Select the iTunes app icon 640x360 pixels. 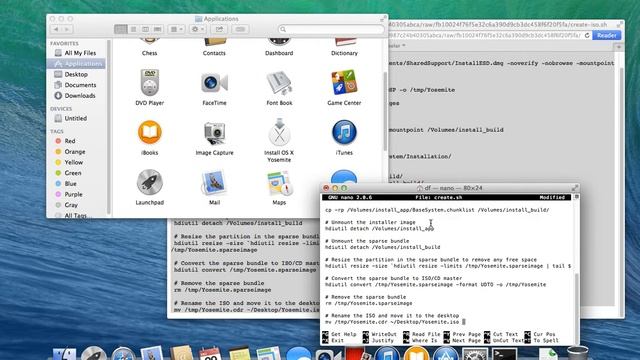pyautogui.click(x=344, y=132)
